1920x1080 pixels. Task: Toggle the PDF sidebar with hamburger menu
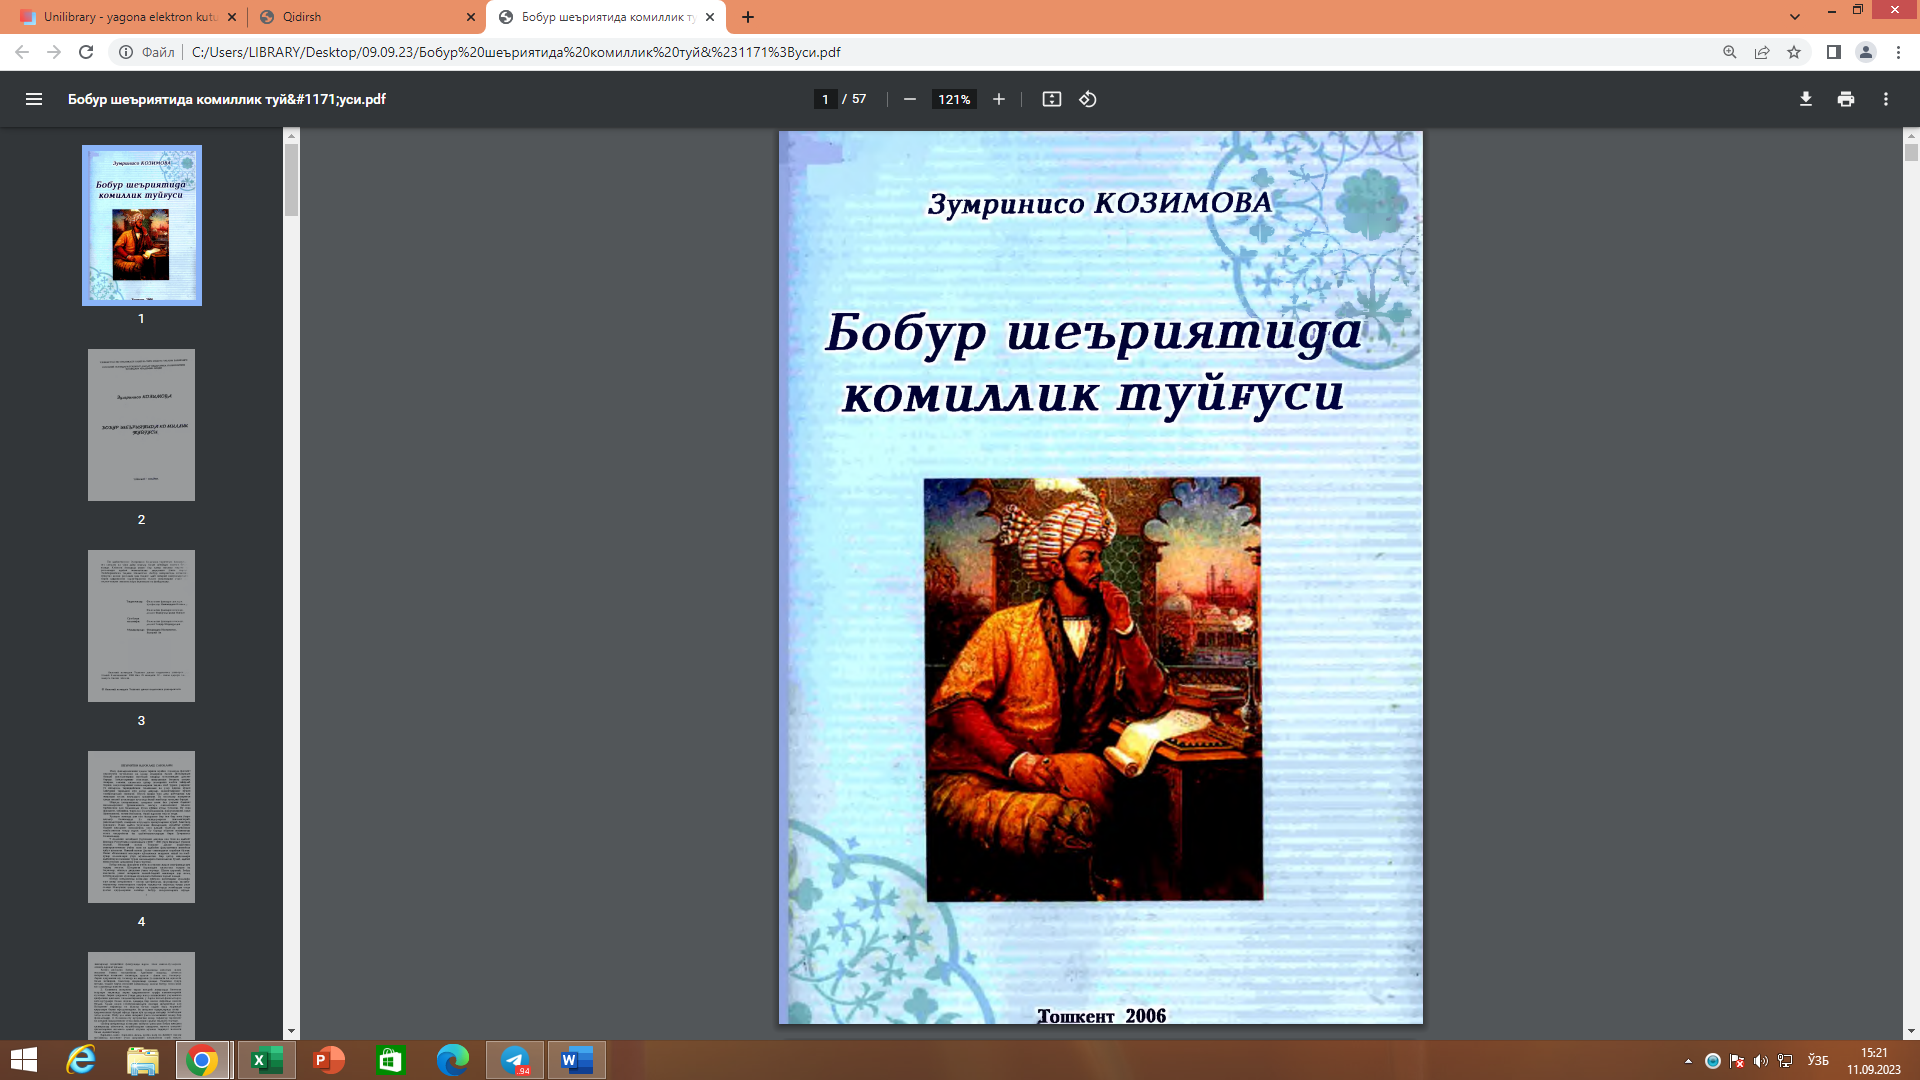click(34, 99)
